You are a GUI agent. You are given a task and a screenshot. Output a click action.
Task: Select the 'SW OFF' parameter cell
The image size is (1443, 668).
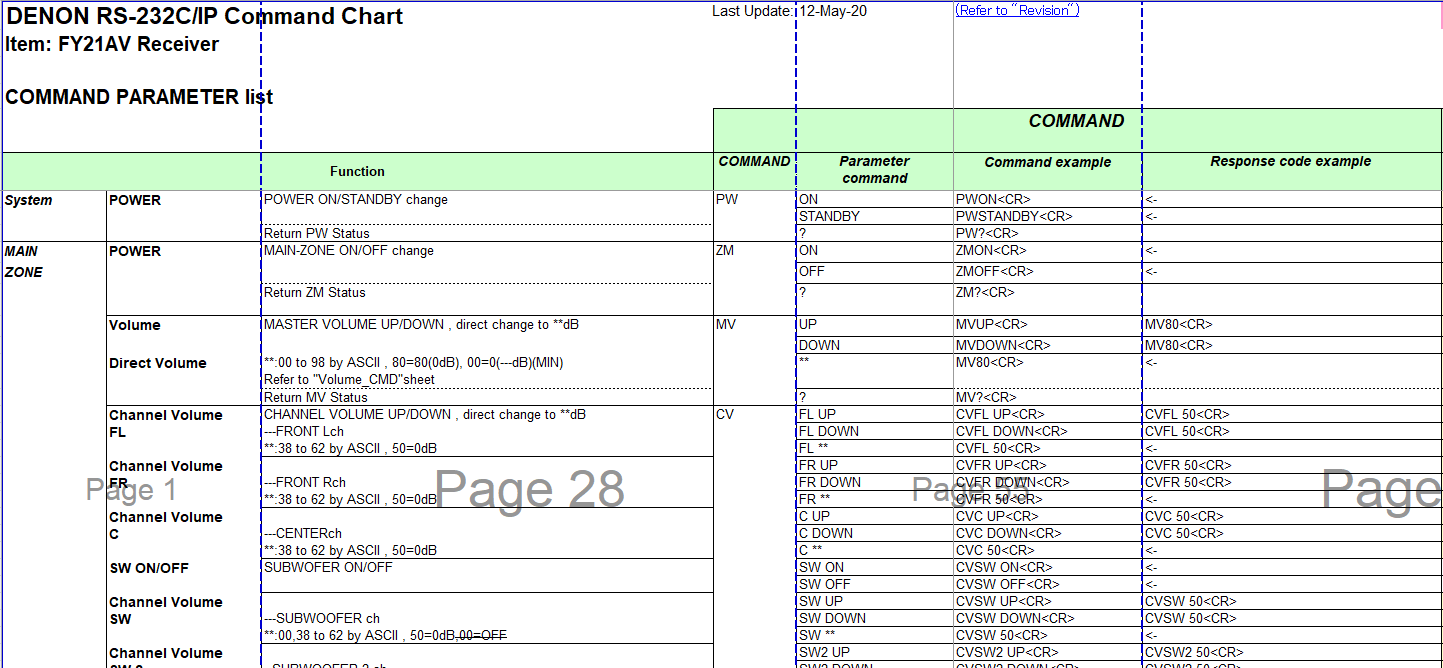tap(874, 584)
